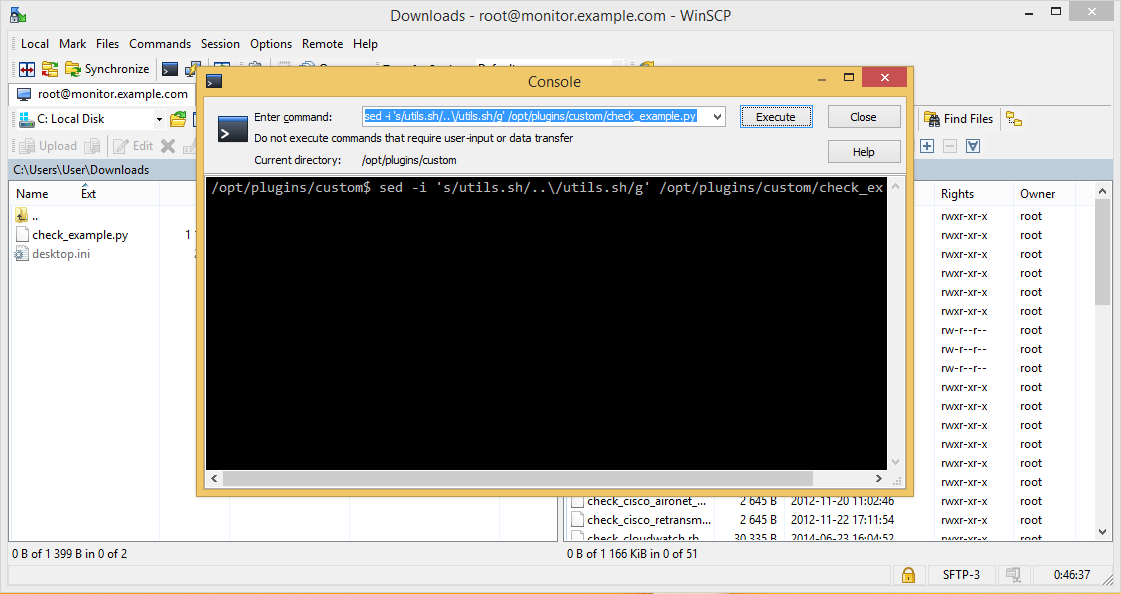This screenshot has width=1121, height=594.
Task: Click the lock icon in status bar
Action: click(908, 575)
